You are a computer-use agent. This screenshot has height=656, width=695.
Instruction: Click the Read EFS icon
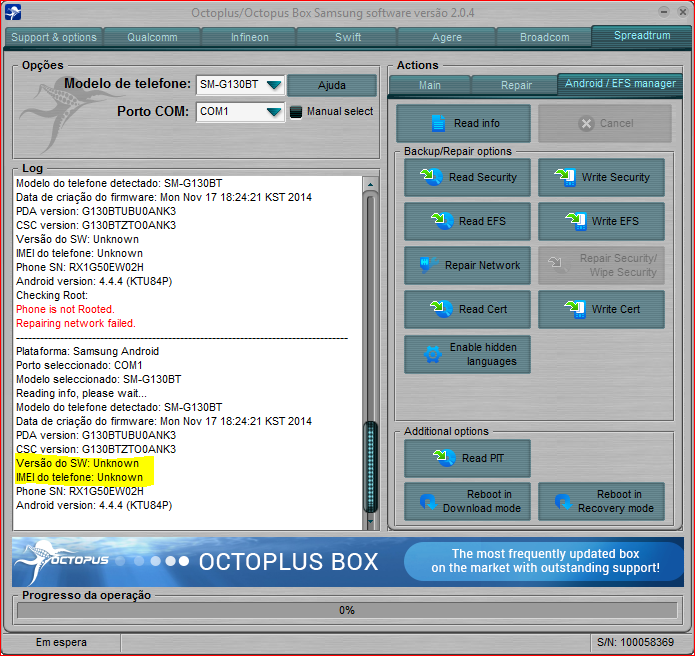(442, 221)
